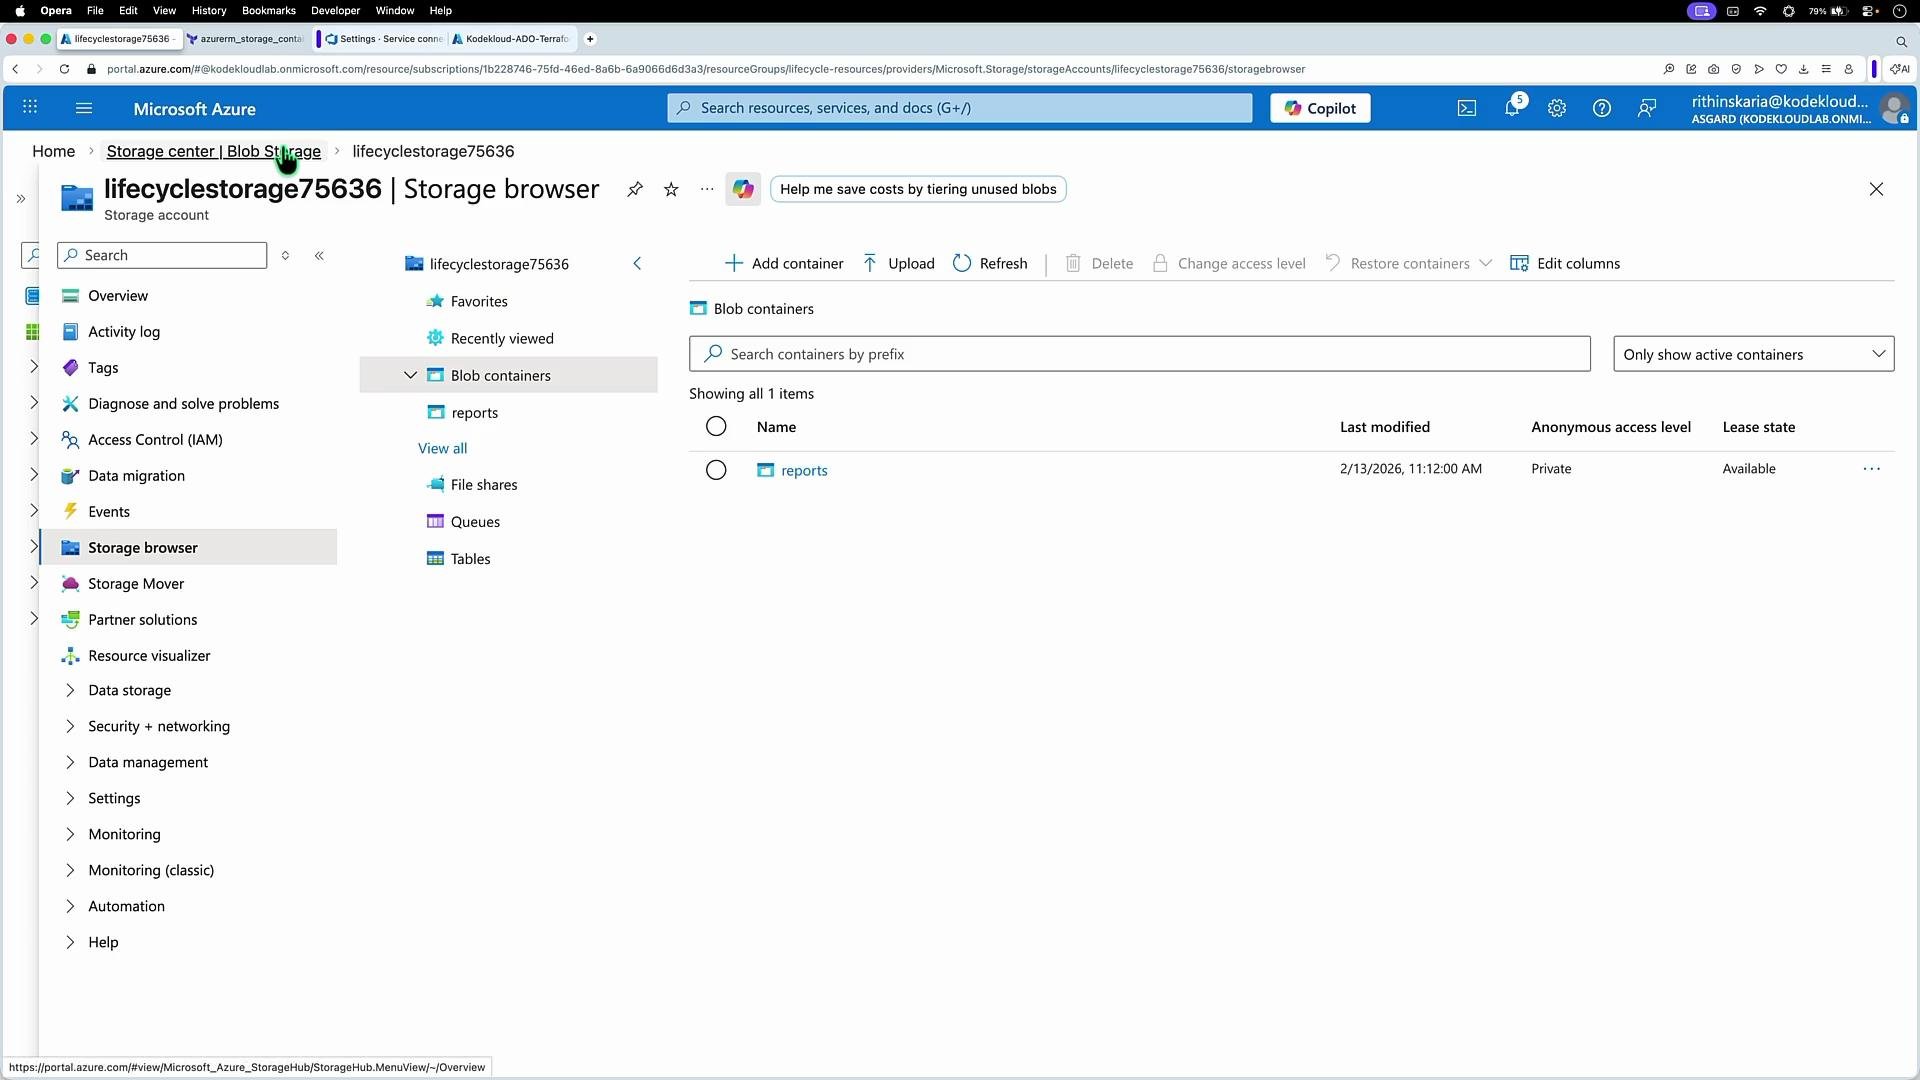Switch to the Settings Service connections tab
Image resolution: width=1920 pixels, height=1080 pixels.
tap(384, 39)
